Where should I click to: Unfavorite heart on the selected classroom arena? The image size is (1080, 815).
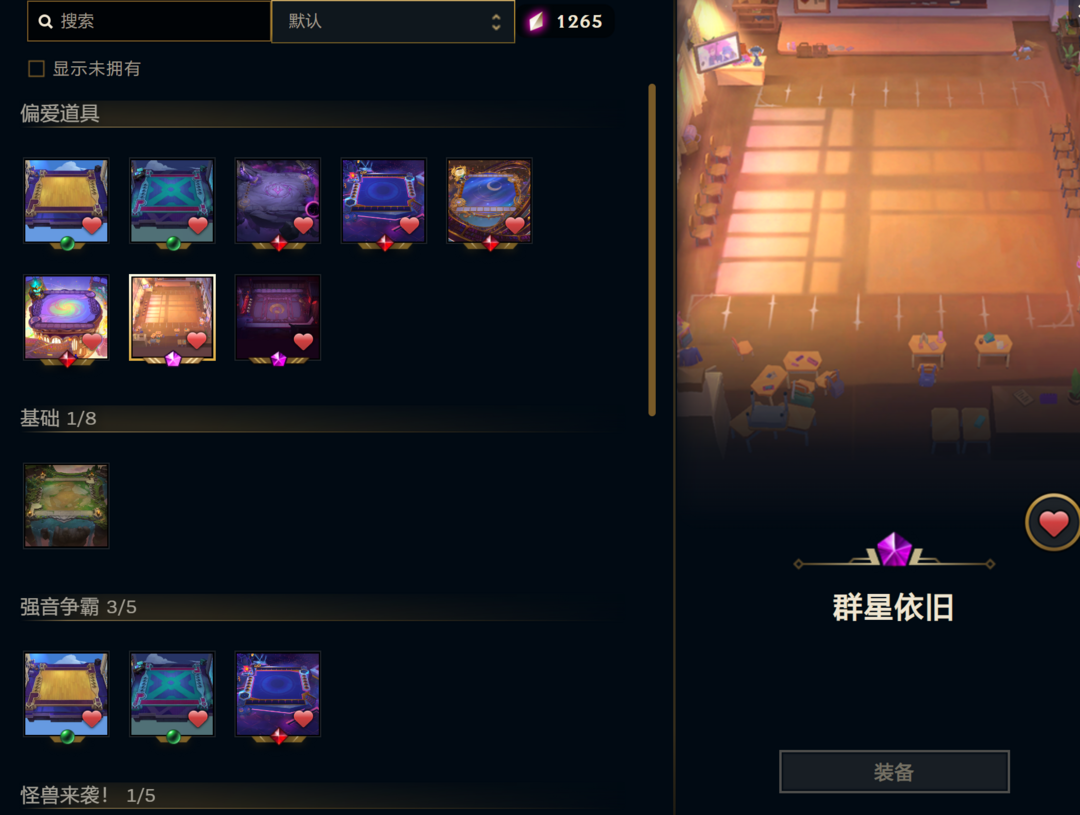click(196, 340)
